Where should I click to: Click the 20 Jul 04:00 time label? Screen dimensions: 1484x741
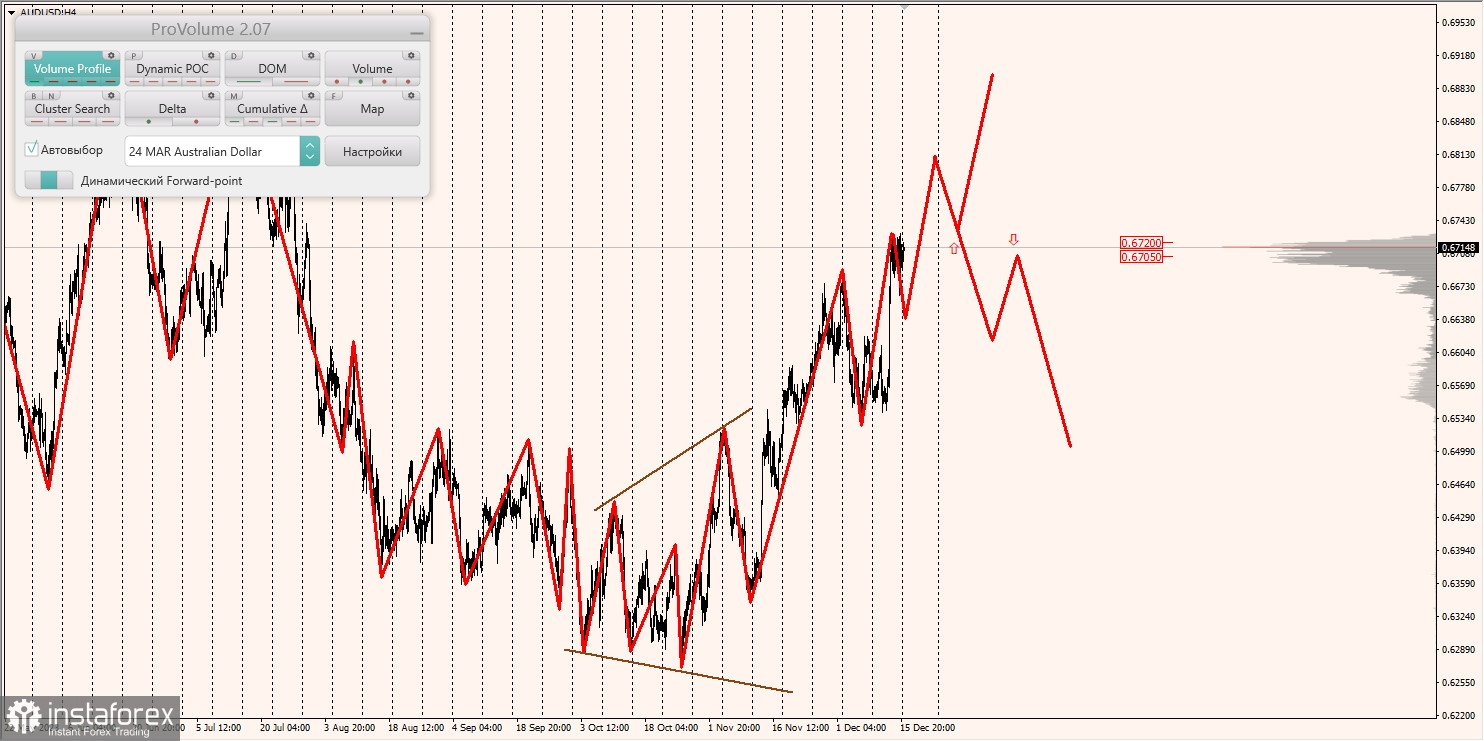285,728
